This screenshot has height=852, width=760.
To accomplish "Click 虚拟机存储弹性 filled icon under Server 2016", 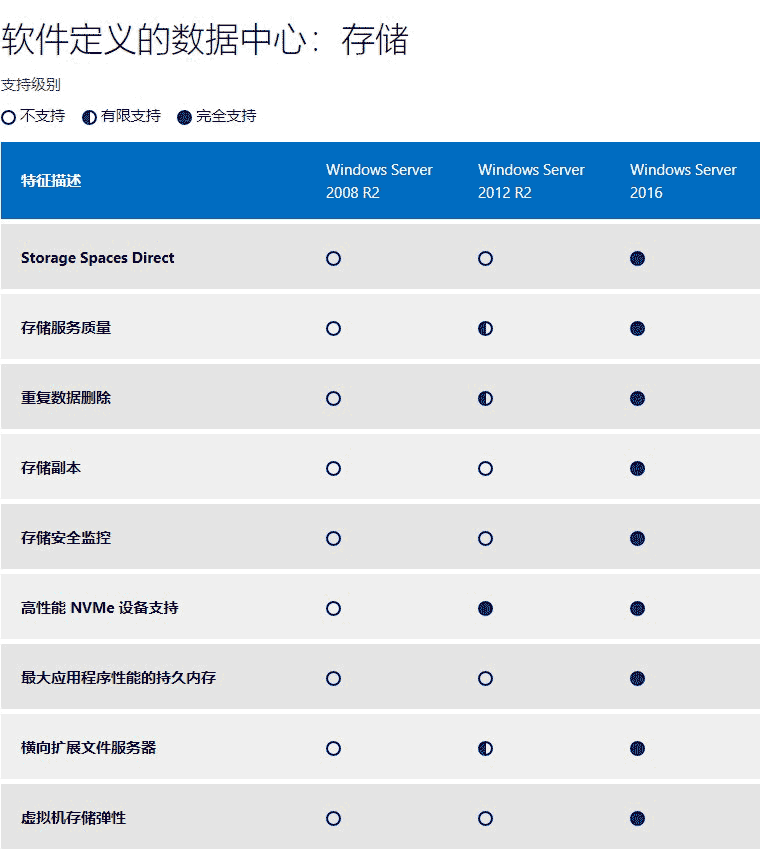I will 637,818.
